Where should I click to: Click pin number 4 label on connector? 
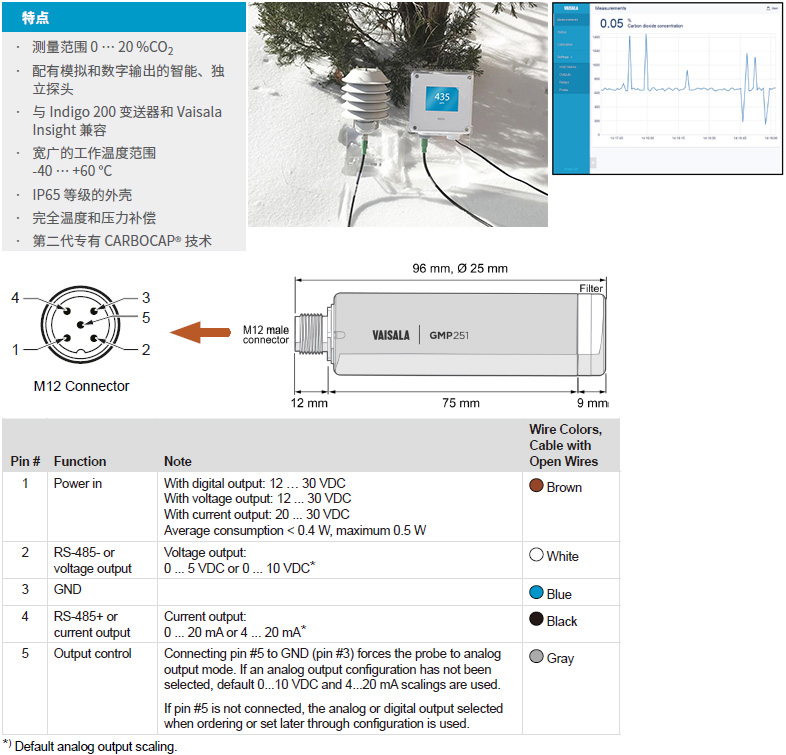[15, 298]
